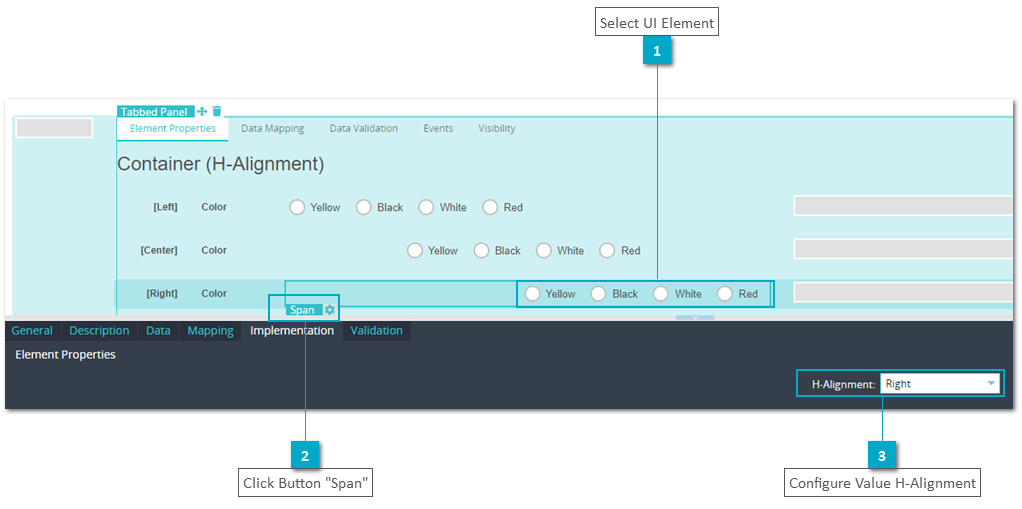Open the Data Validation tab

pyautogui.click(x=364, y=128)
